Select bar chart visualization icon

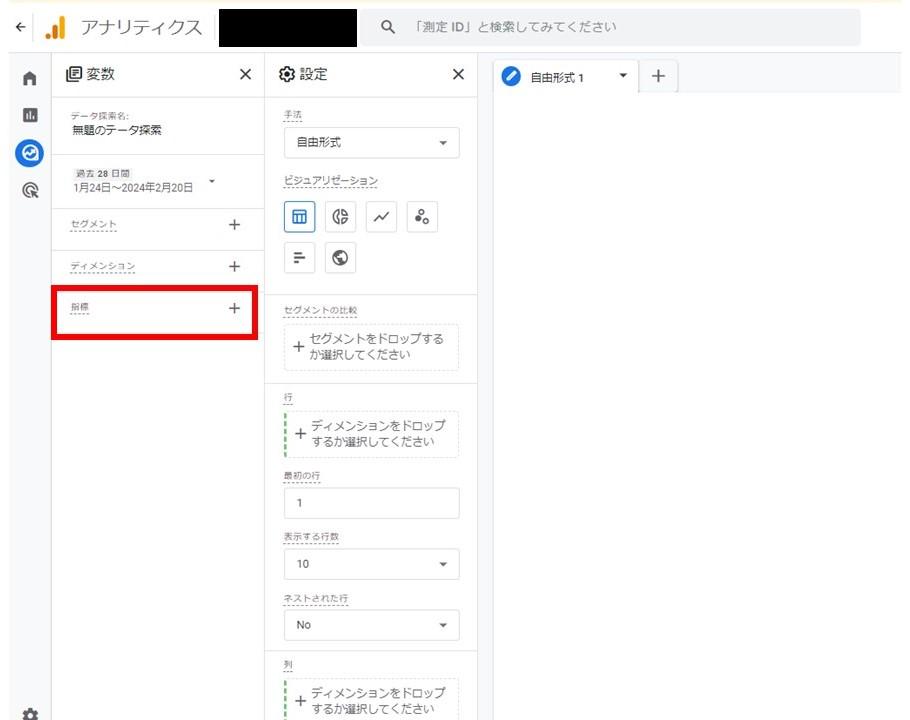tap(299, 258)
